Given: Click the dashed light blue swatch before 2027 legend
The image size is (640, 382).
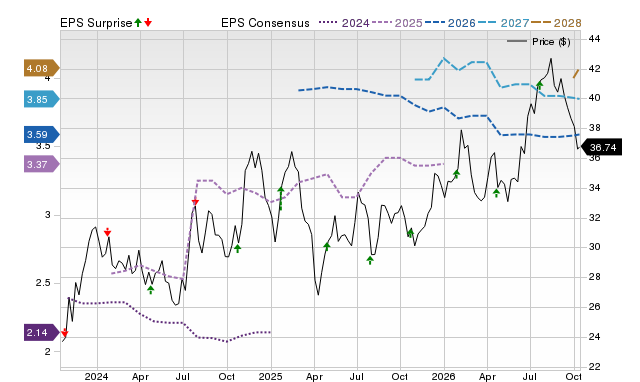Looking at the screenshot, I should [x=487, y=22].
